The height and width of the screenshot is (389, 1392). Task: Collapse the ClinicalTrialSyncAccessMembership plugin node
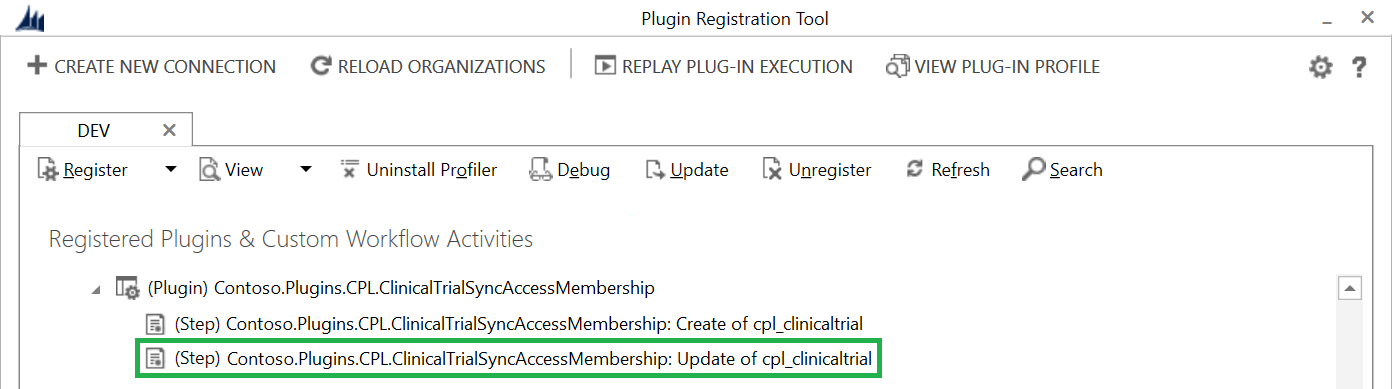[97, 289]
